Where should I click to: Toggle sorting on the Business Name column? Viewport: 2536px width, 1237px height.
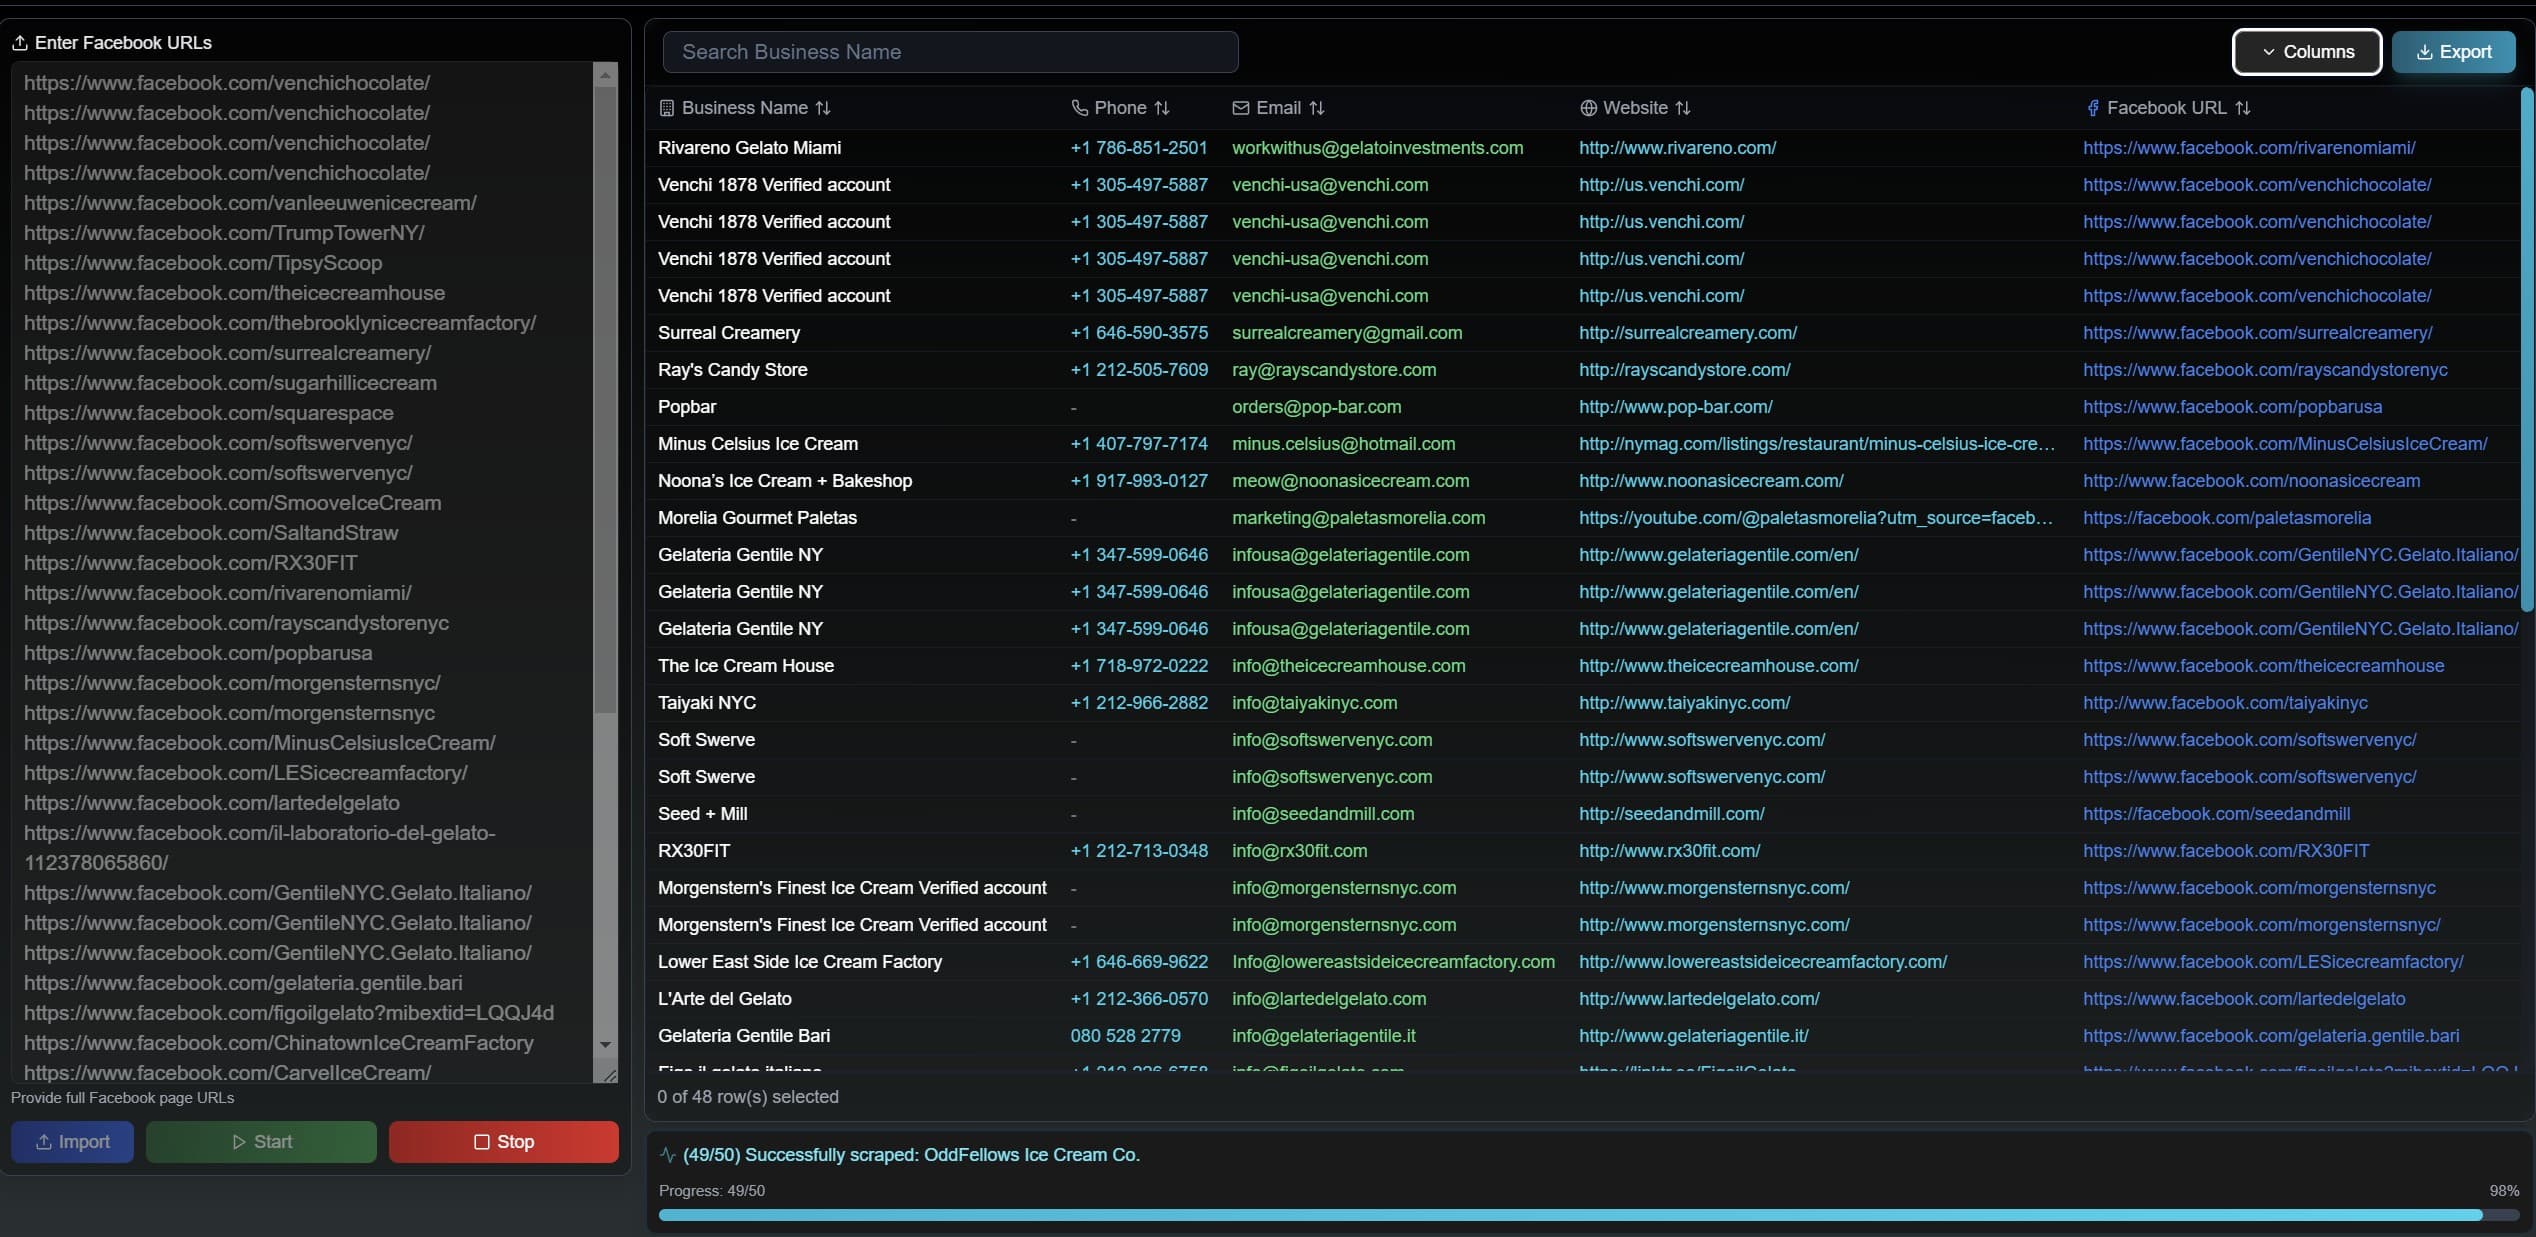[822, 107]
